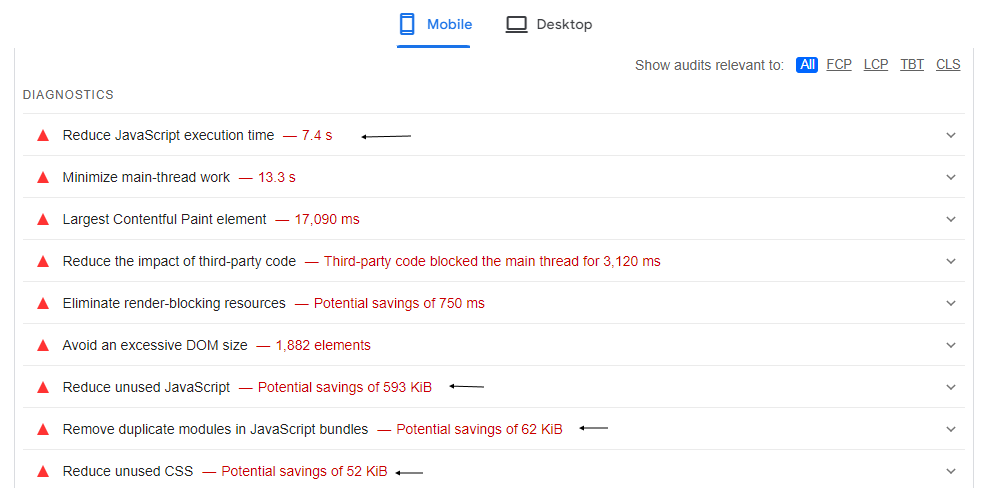Filter audits by FCP
The image size is (986, 488).
tap(839, 65)
